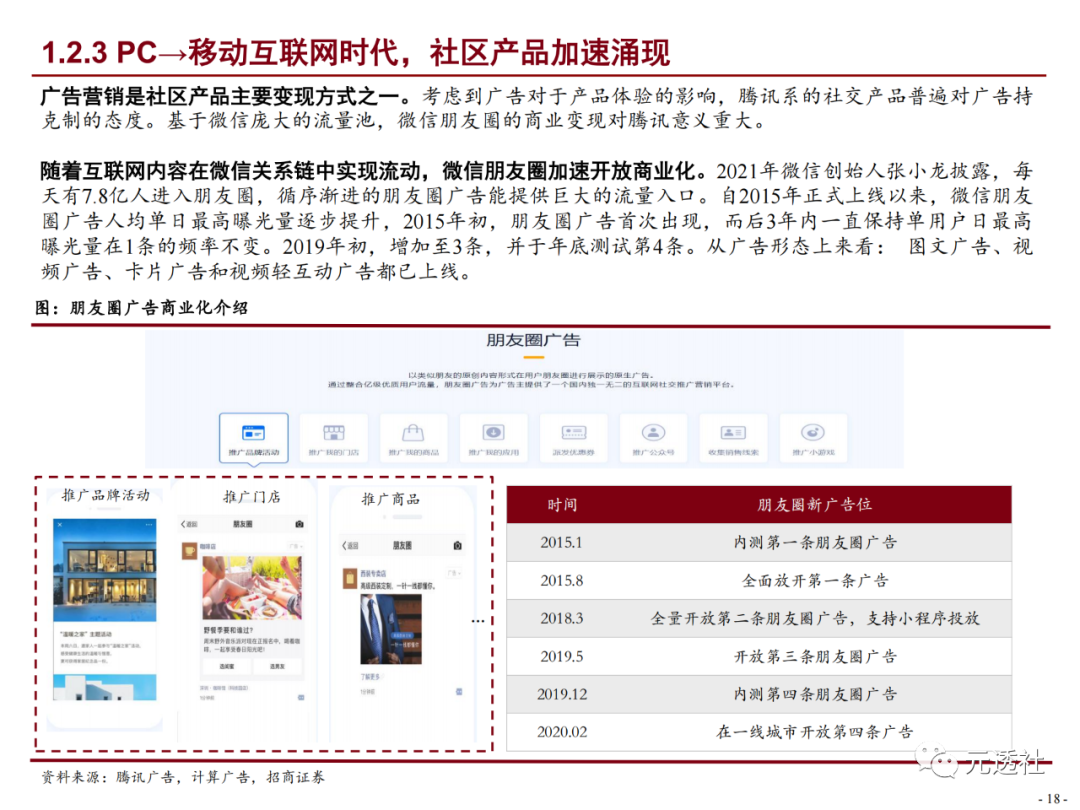The image size is (1080, 810).
Task: Click the 西装专卖店 account name link
Action: 373,573
